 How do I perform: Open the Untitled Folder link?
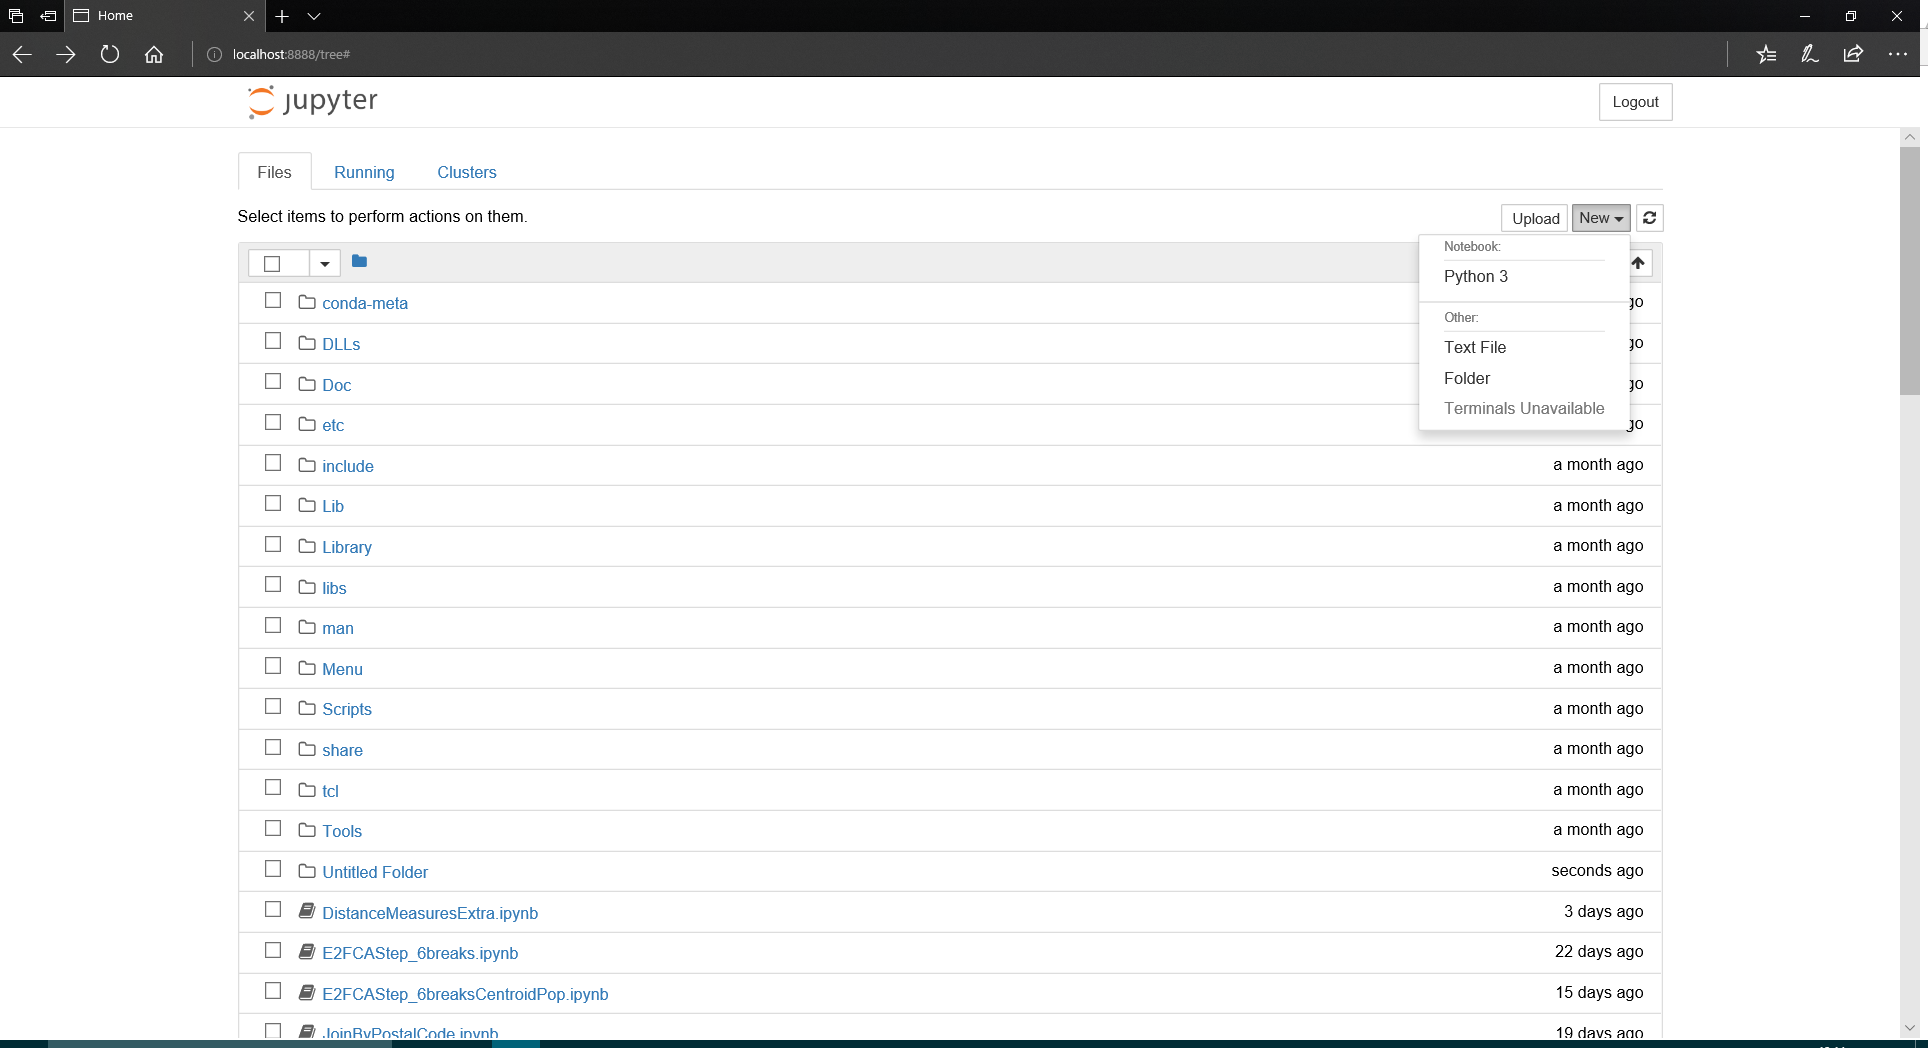click(374, 871)
